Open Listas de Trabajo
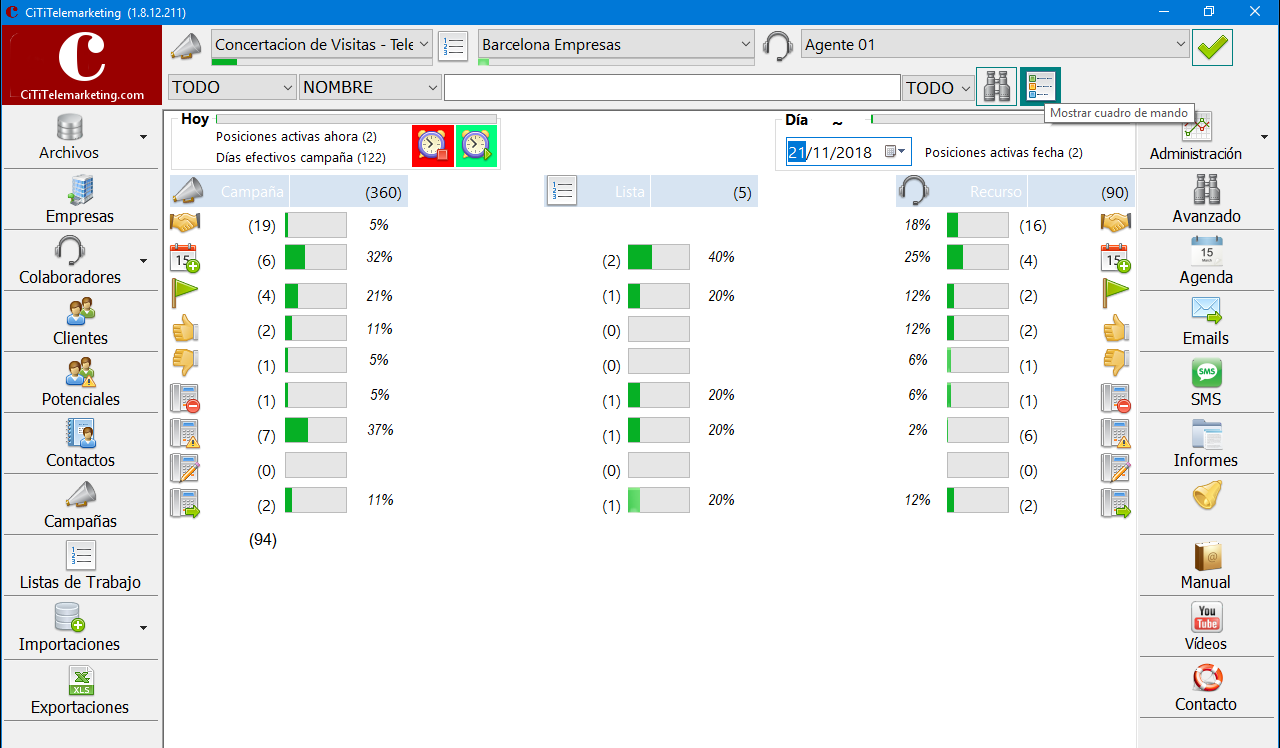This screenshot has width=1280, height=748. pos(80,565)
